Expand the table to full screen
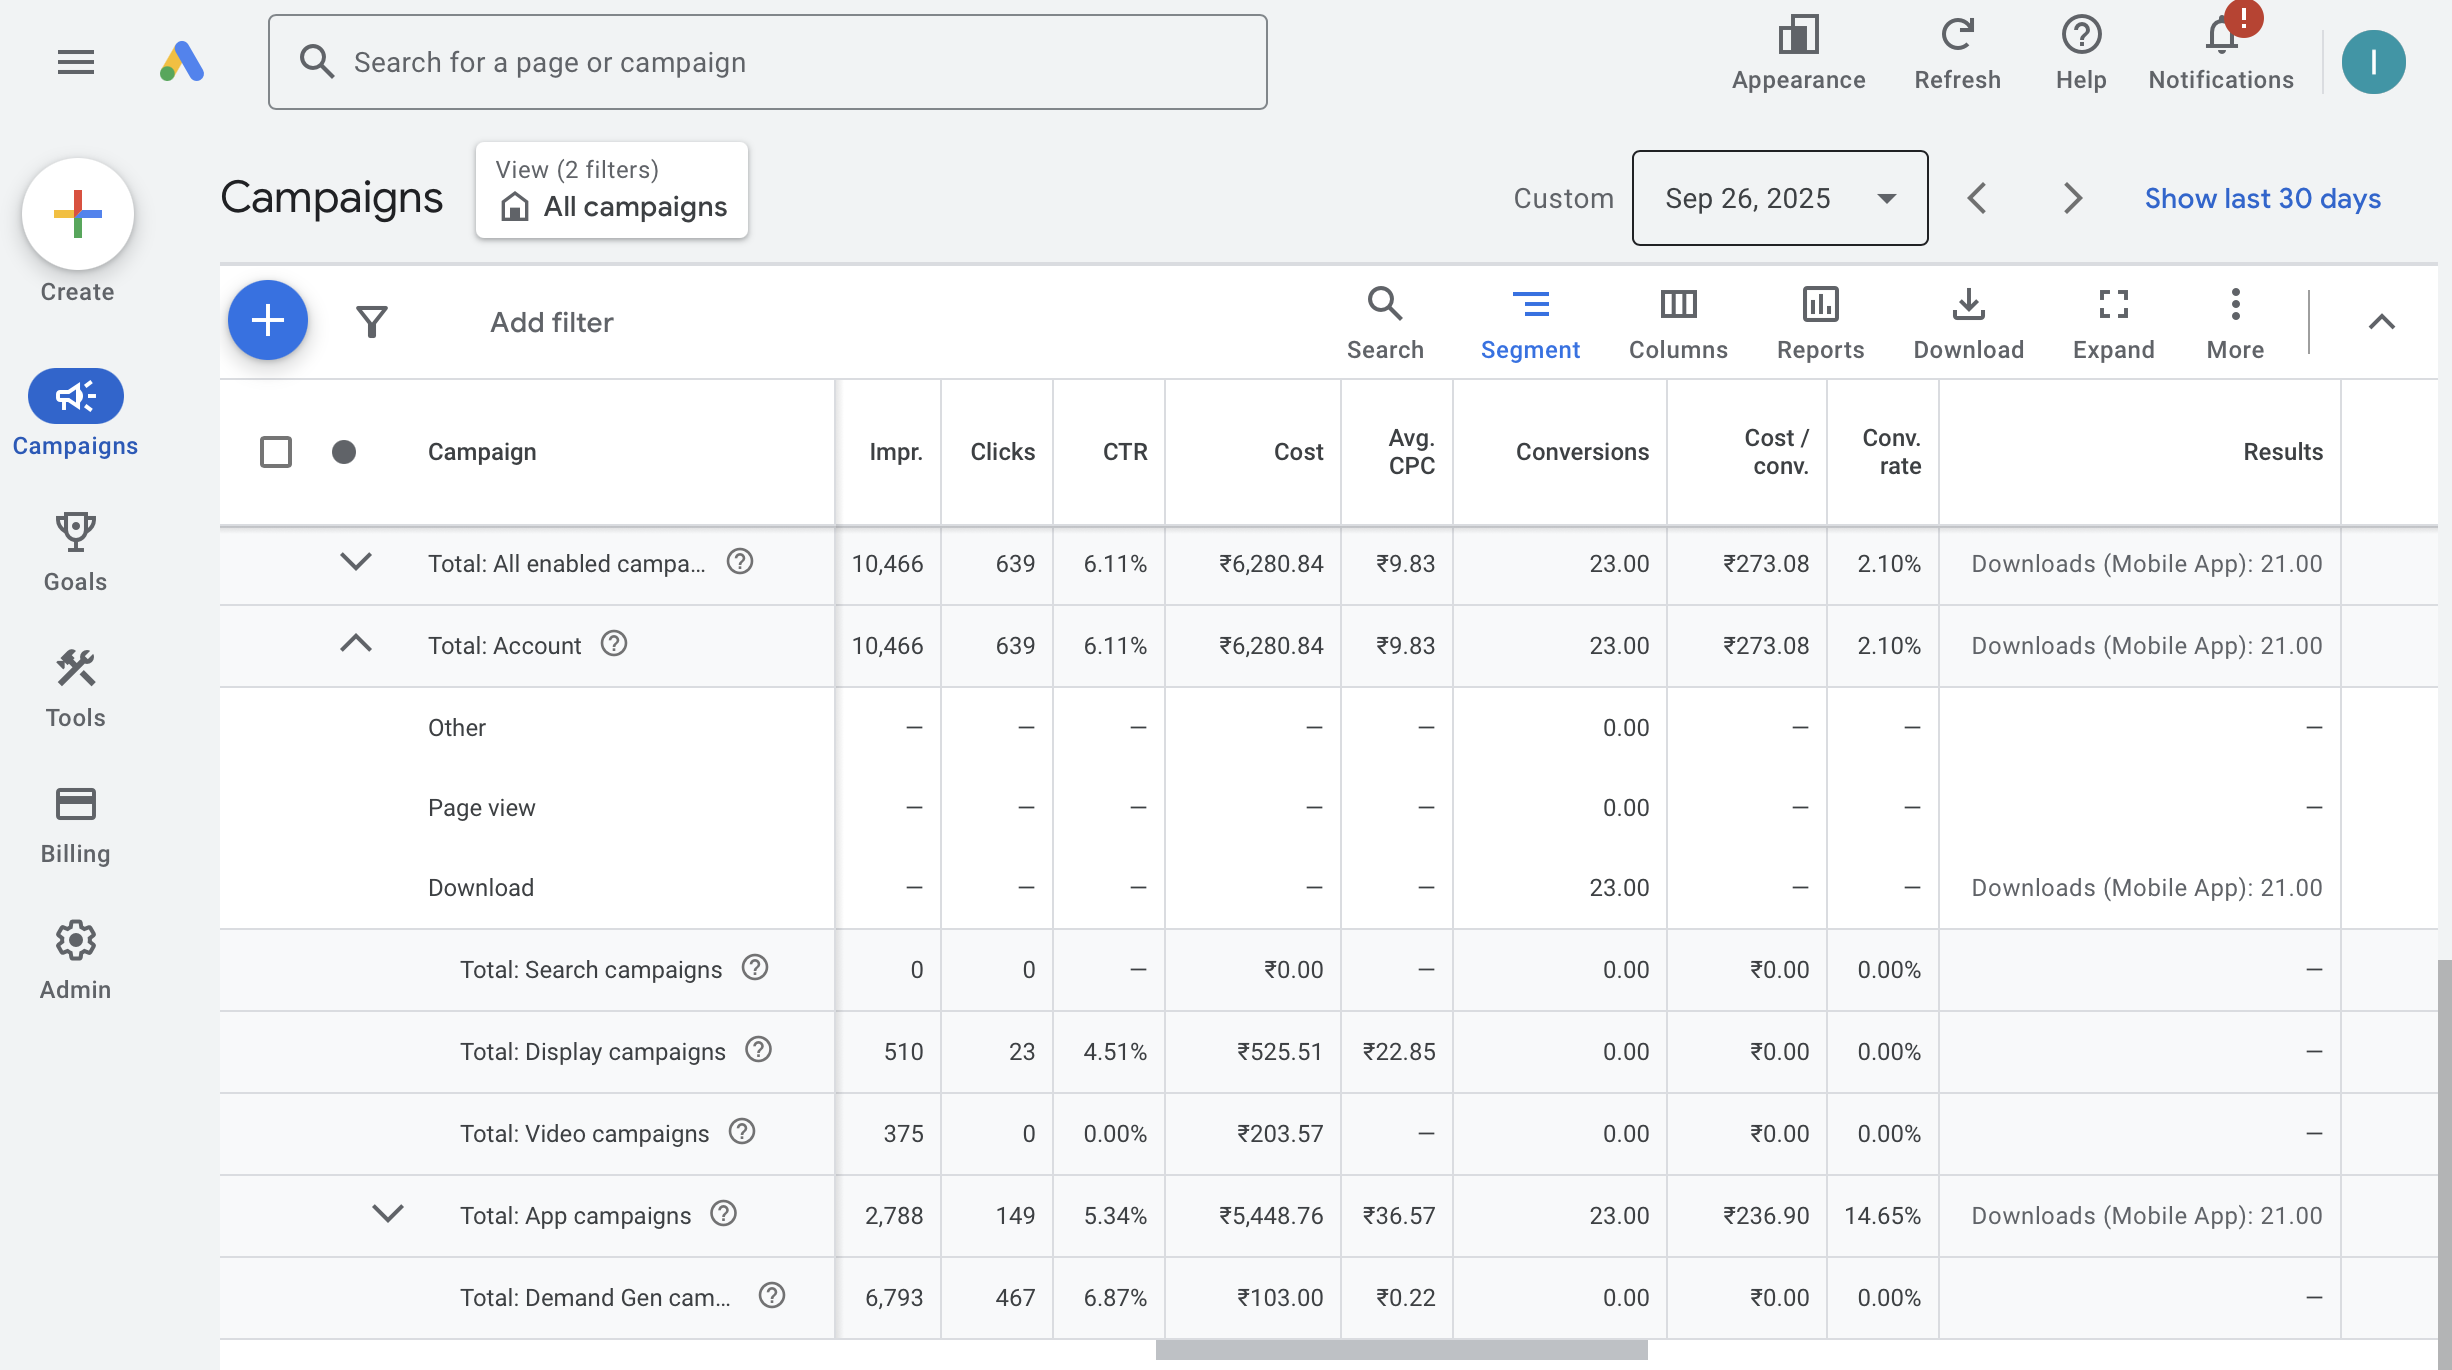 click(x=2113, y=322)
